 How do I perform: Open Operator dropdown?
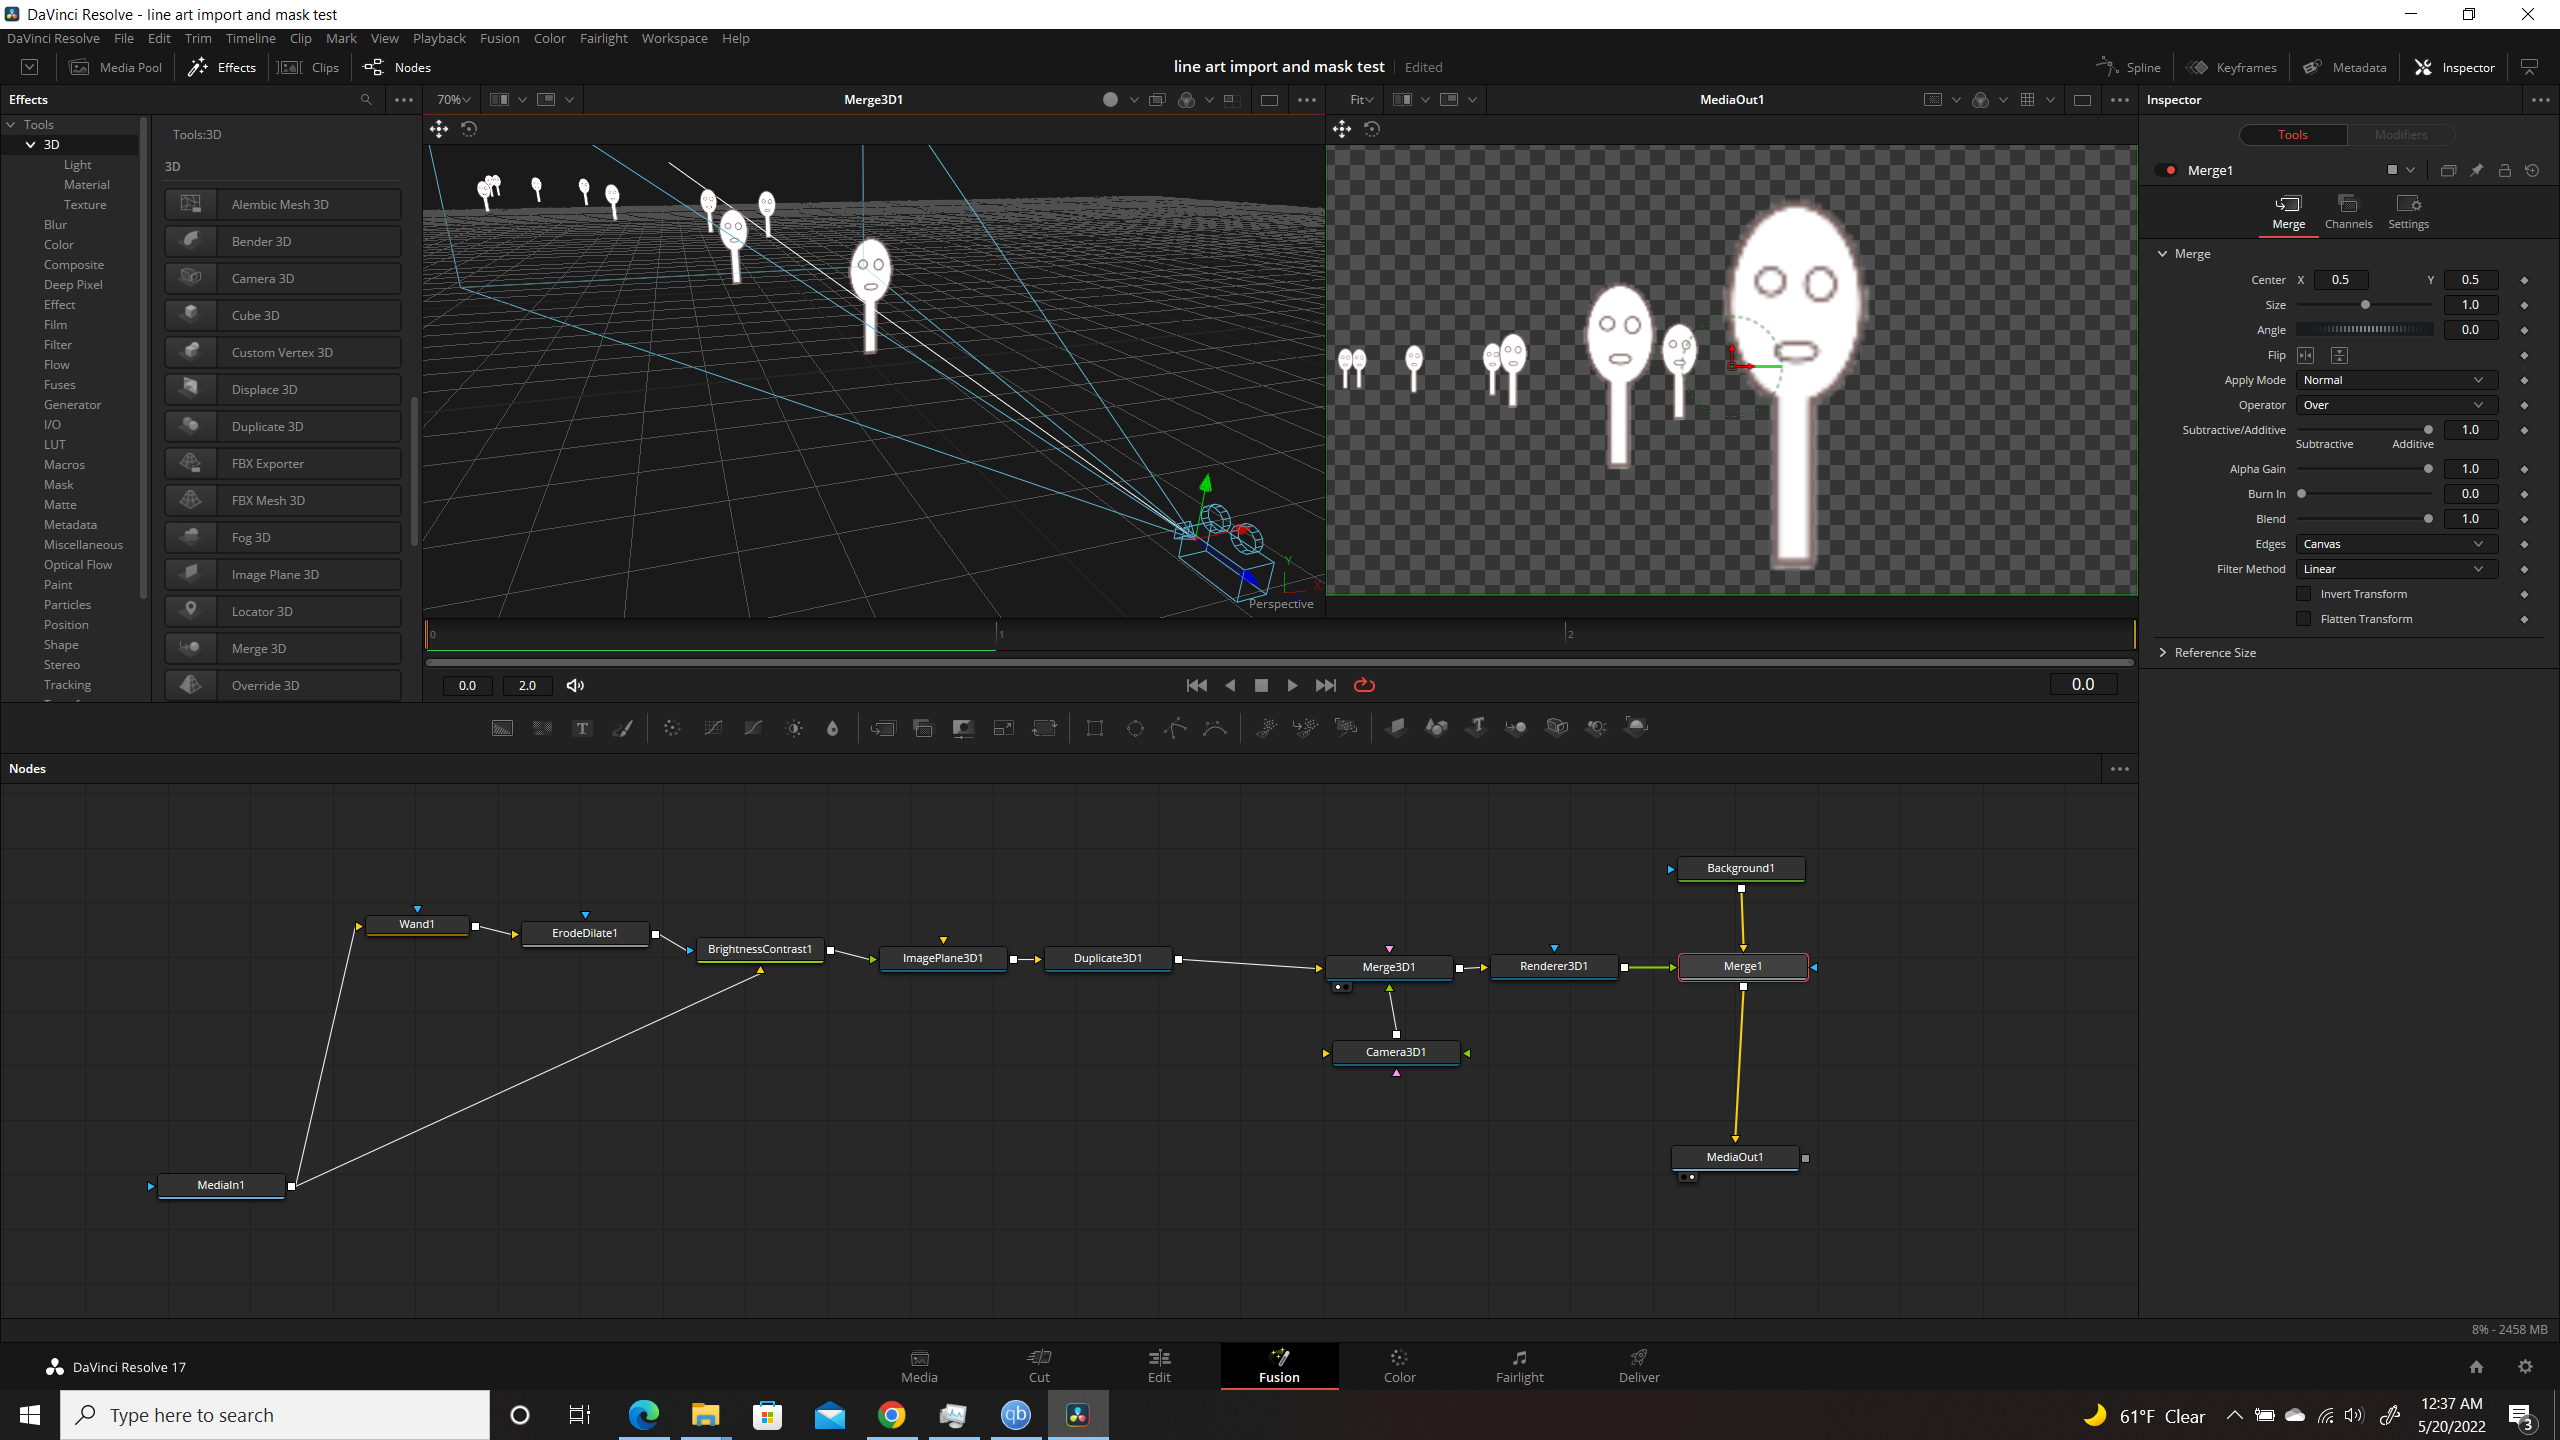2396,405
